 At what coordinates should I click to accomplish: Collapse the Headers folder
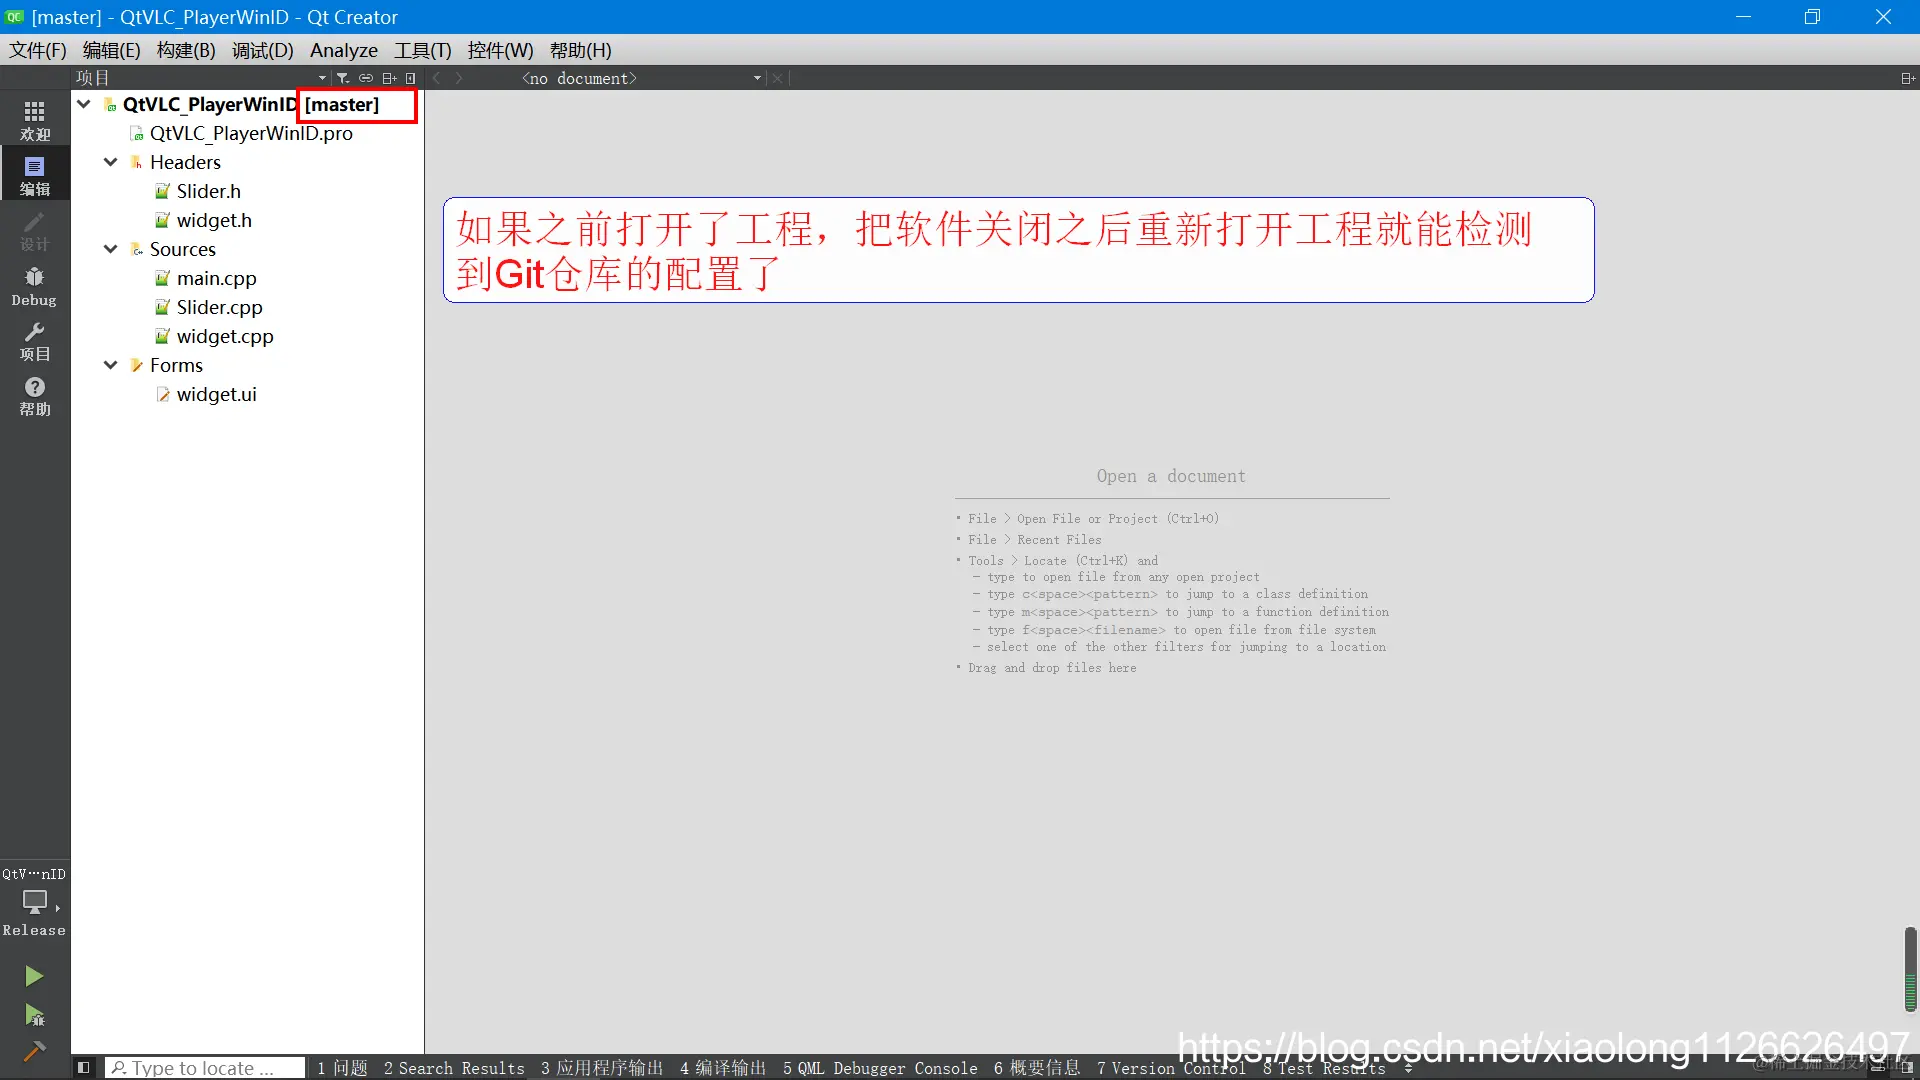click(111, 162)
